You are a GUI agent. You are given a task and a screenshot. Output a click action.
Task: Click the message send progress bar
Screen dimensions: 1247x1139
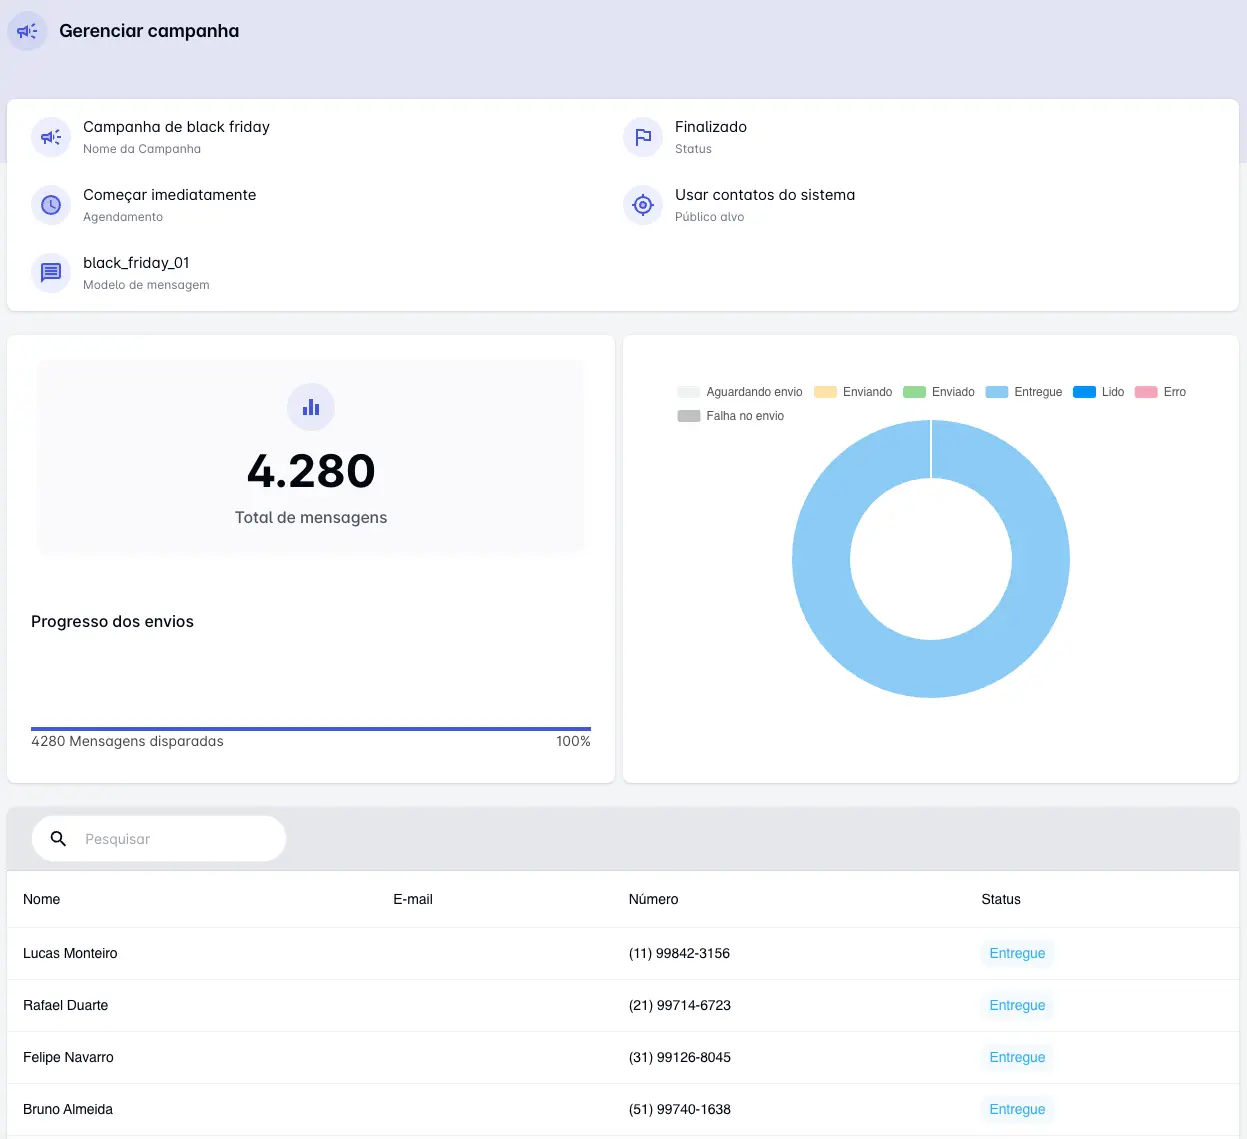tap(311, 729)
